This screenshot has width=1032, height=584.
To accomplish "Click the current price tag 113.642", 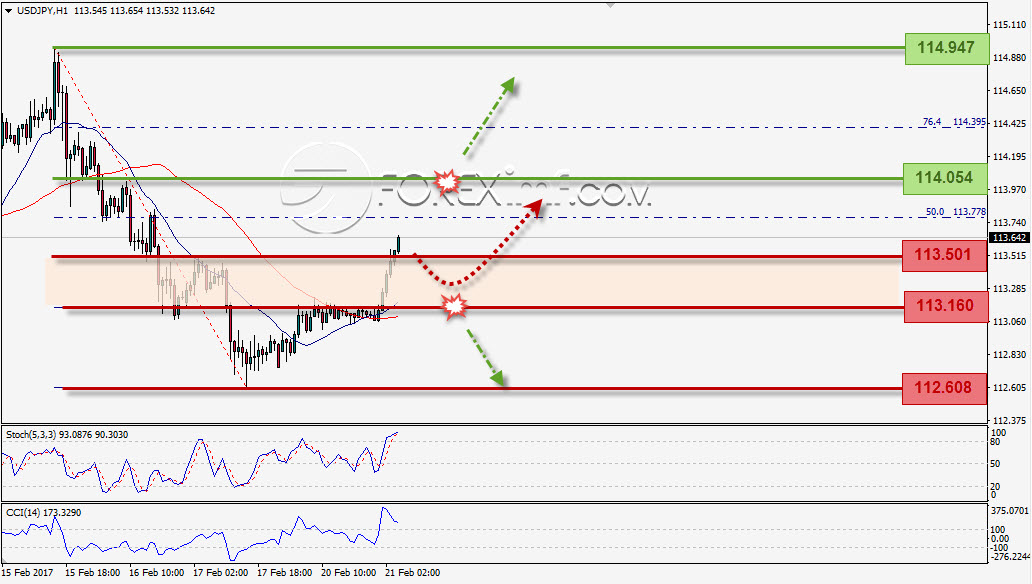I will point(1009,238).
